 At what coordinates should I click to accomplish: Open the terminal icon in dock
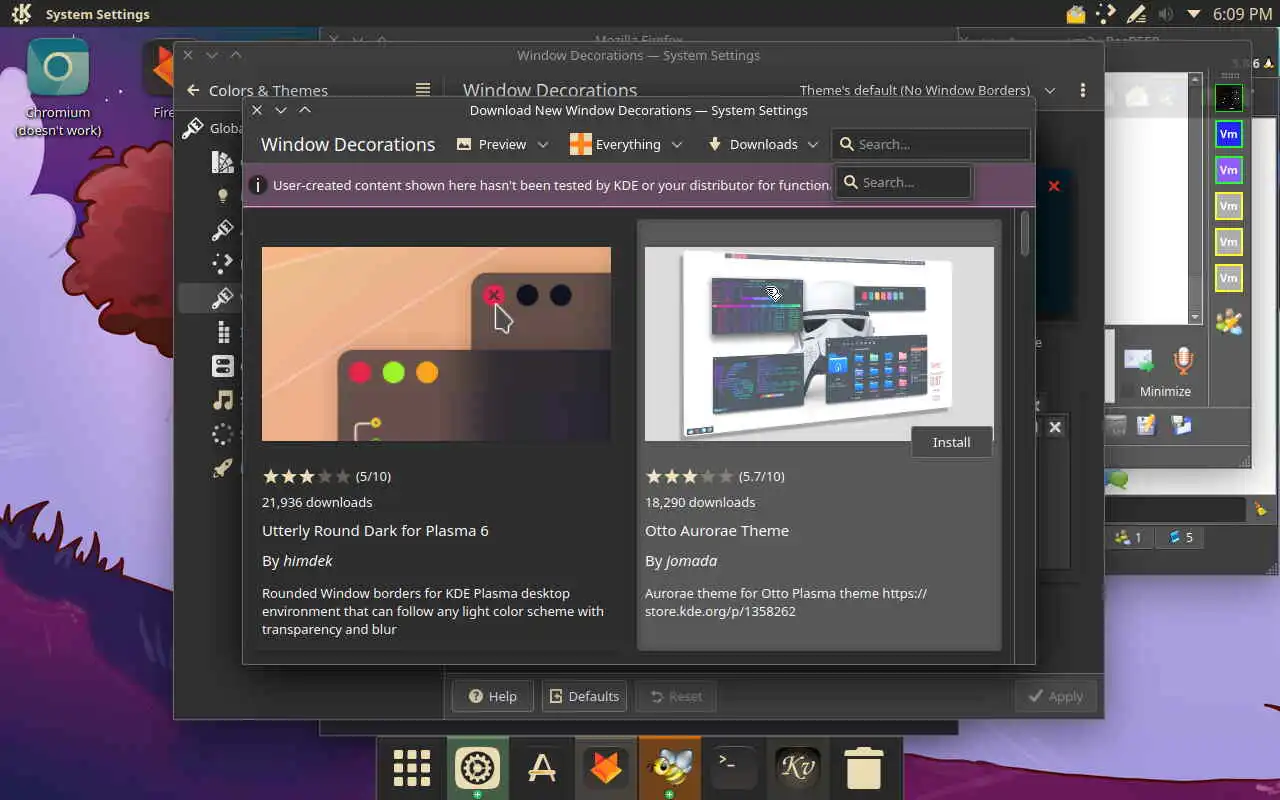(x=734, y=768)
